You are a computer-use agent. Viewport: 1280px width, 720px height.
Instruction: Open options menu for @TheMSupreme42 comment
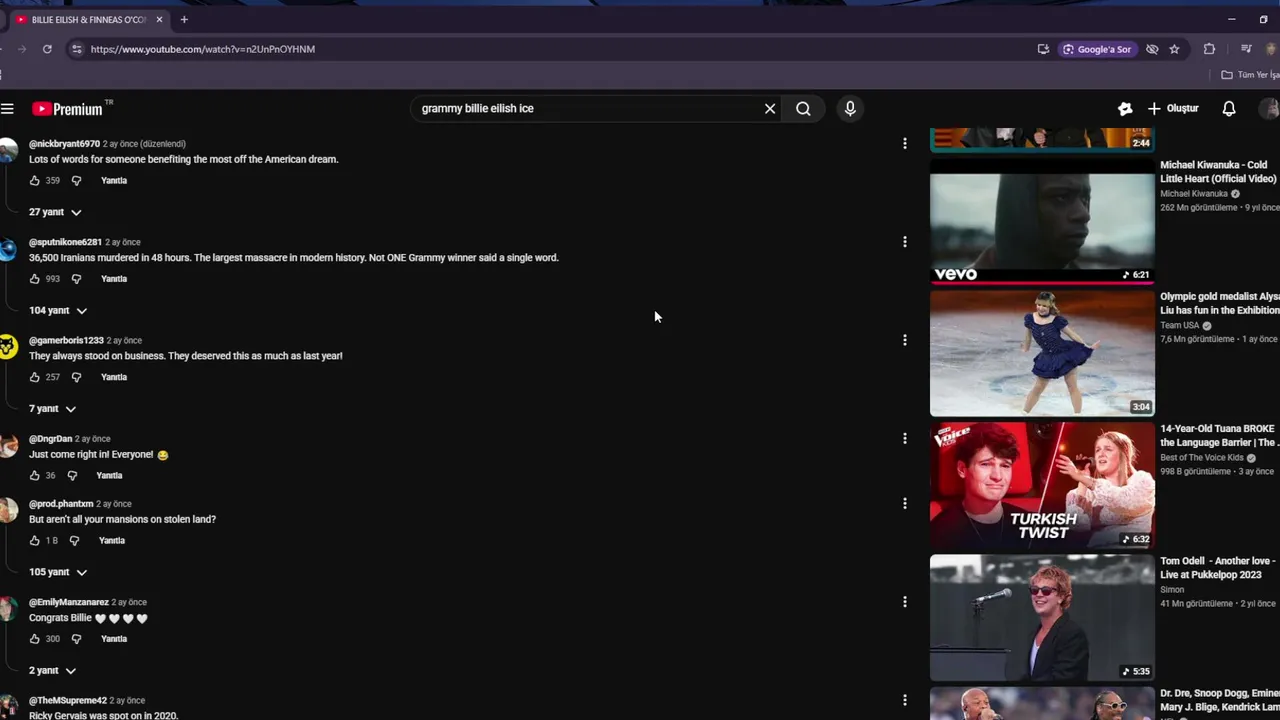point(905,700)
